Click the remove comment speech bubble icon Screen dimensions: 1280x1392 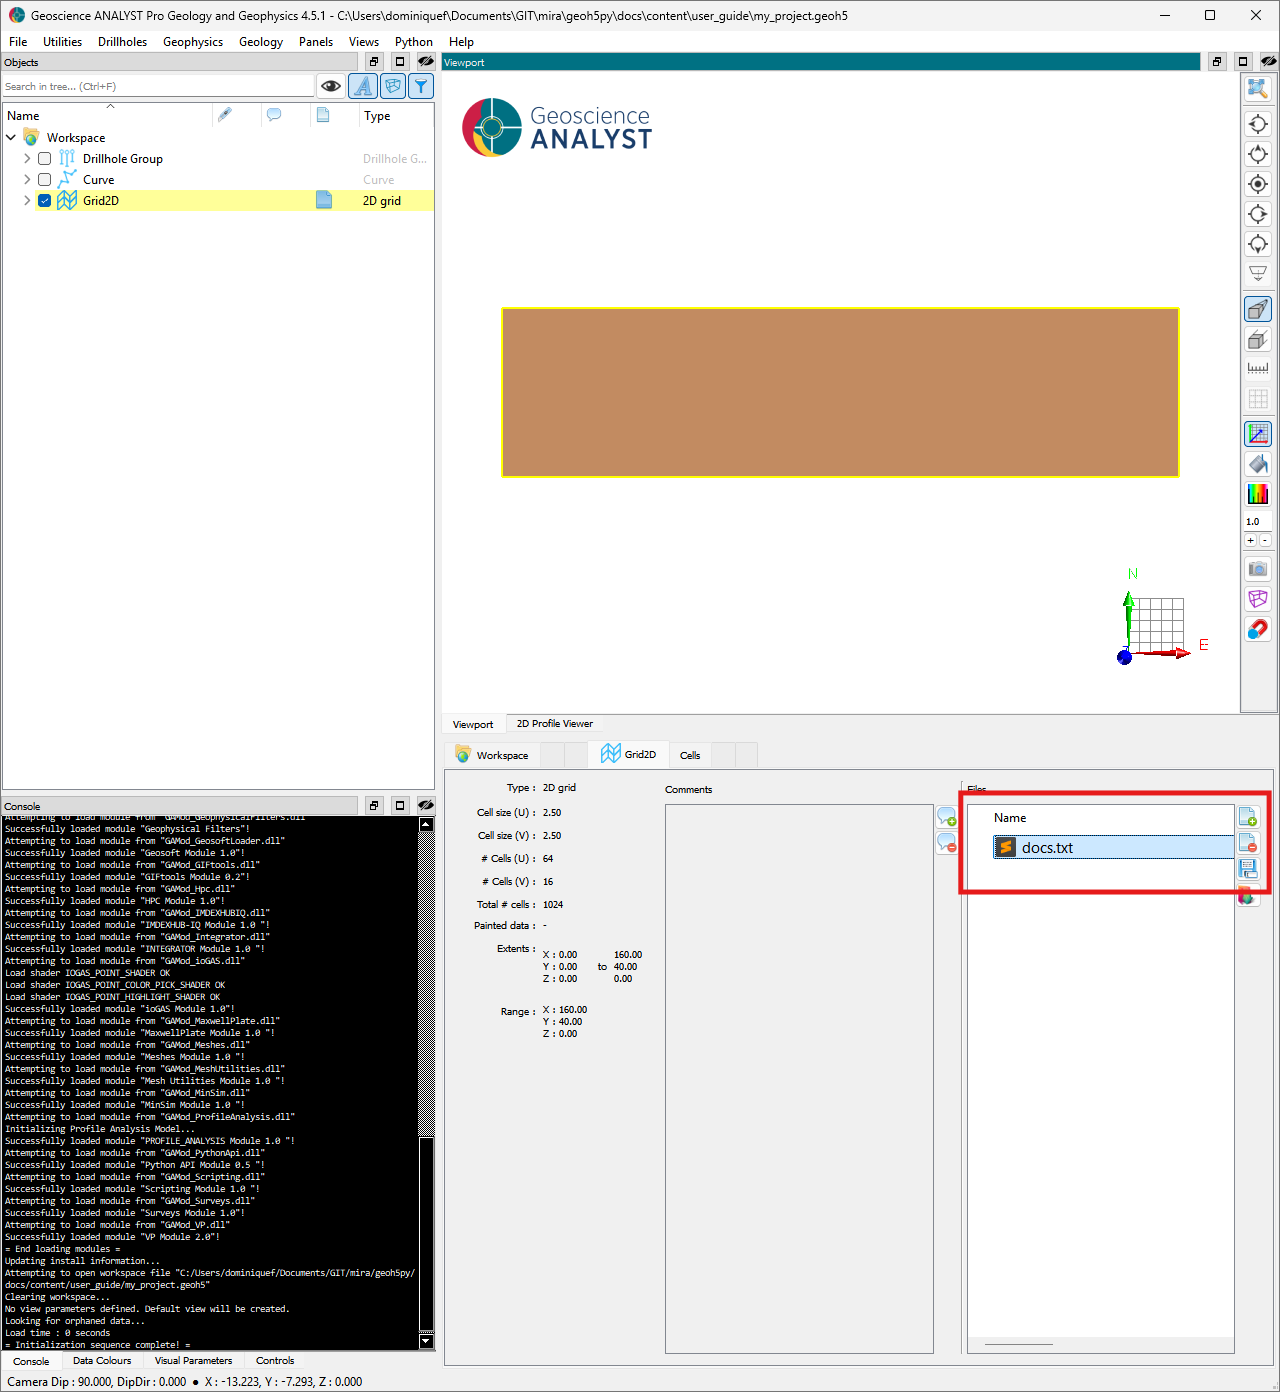point(947,843)
